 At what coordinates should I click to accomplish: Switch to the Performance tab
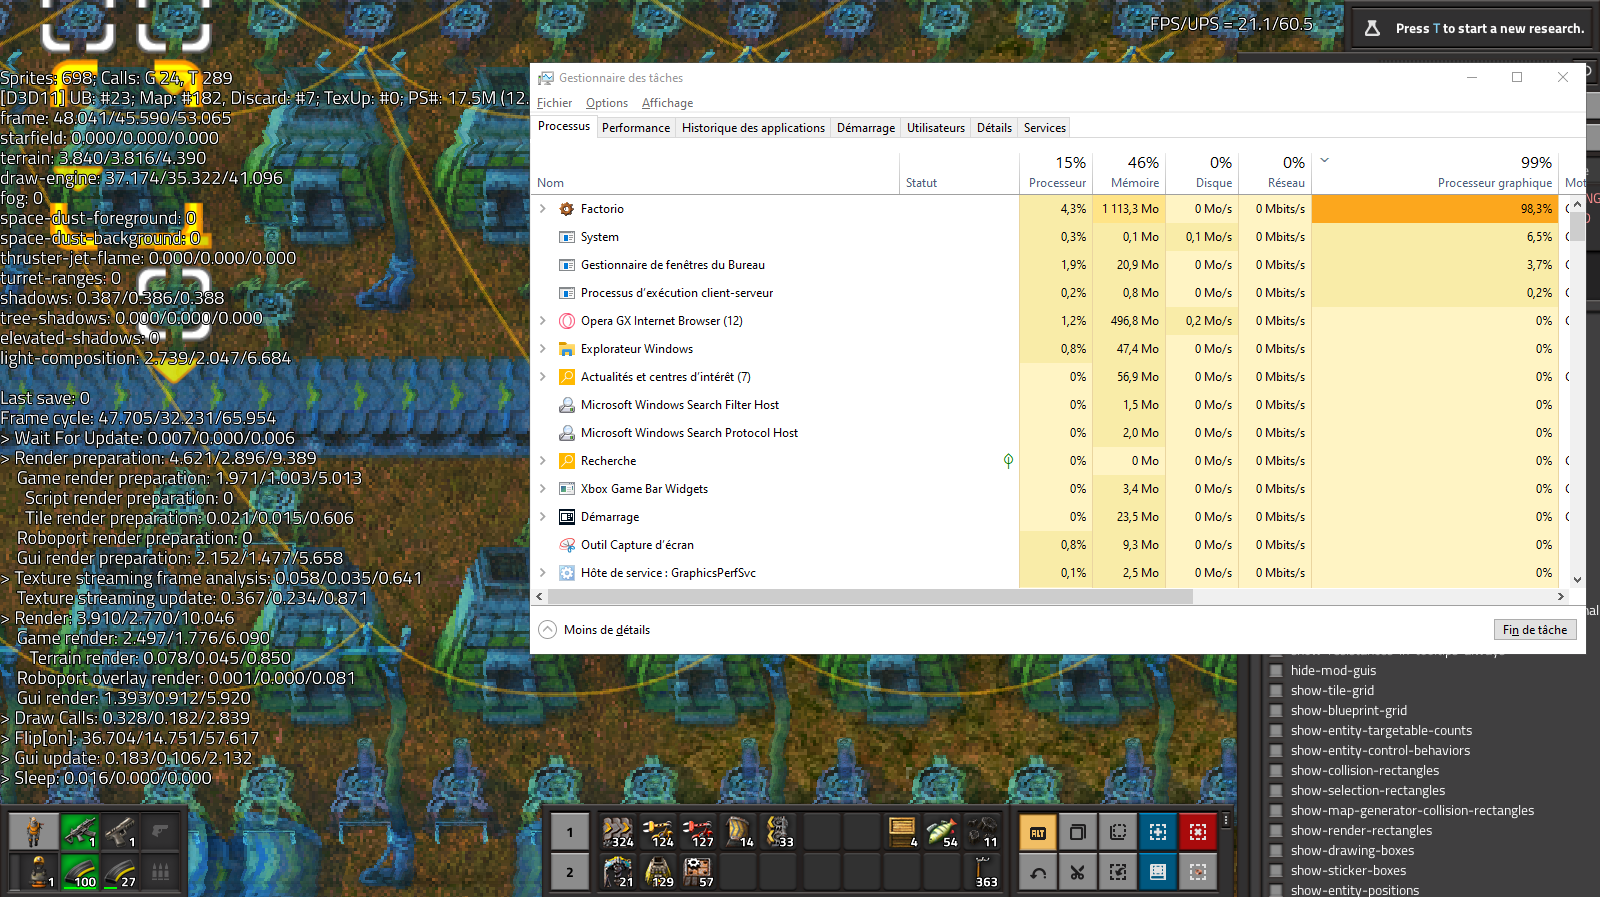tap(636, 128)
